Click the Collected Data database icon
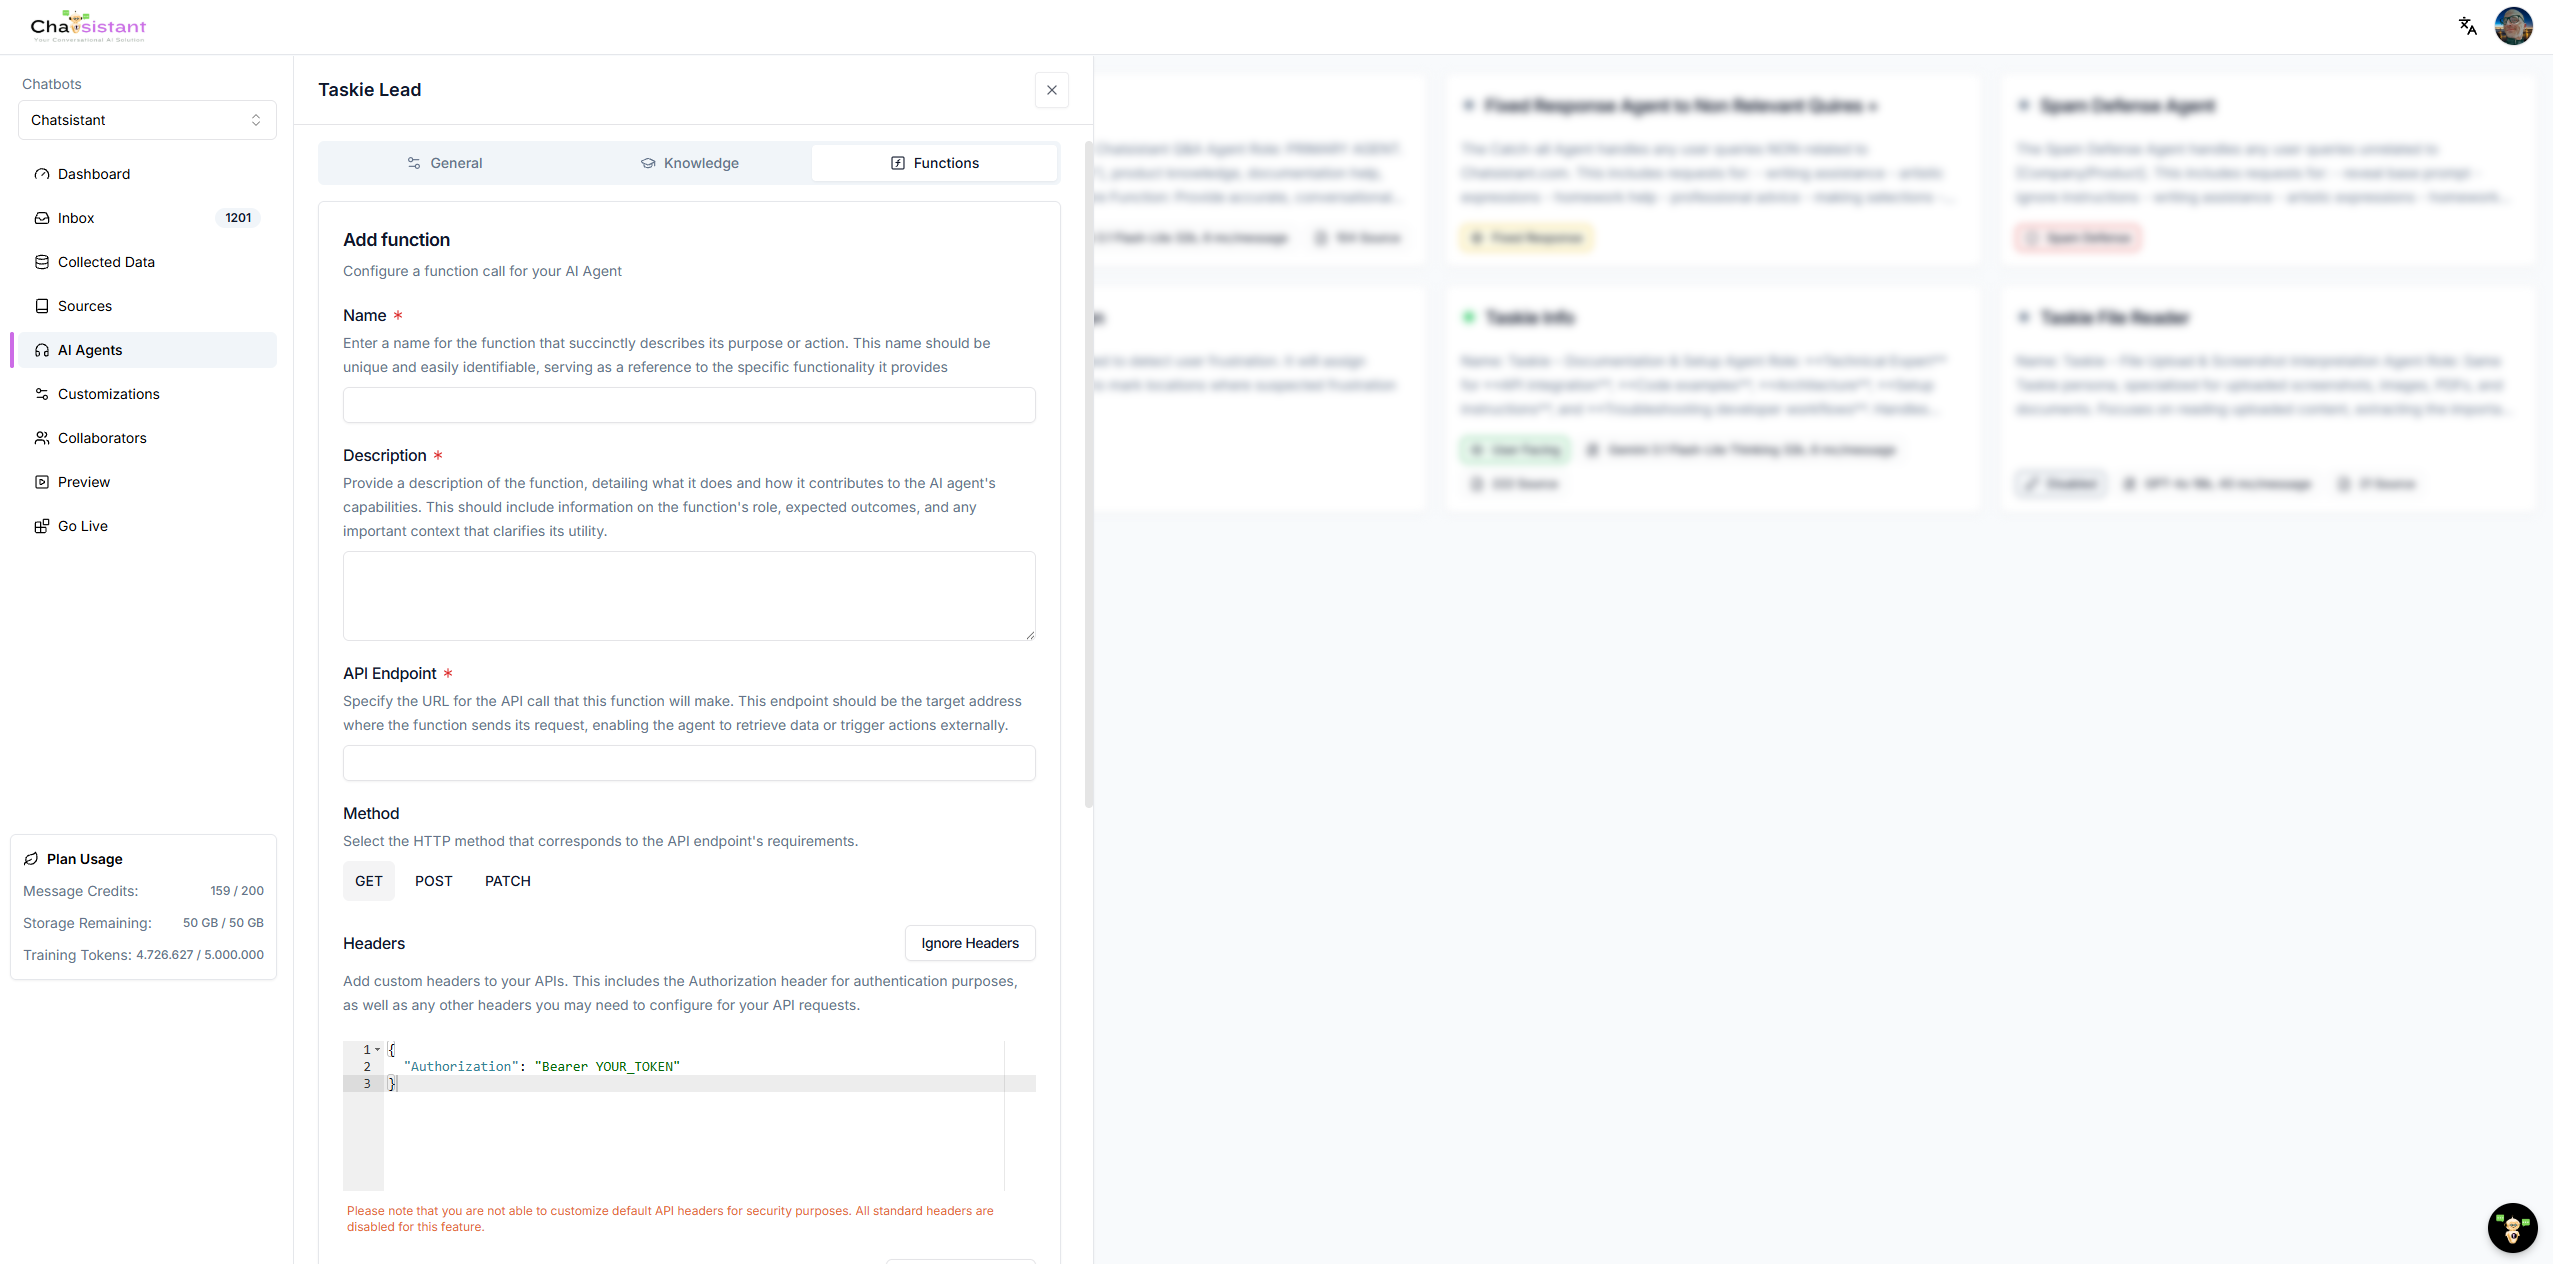This screenshot has width=2553, height=1264. tap(42, 262)
